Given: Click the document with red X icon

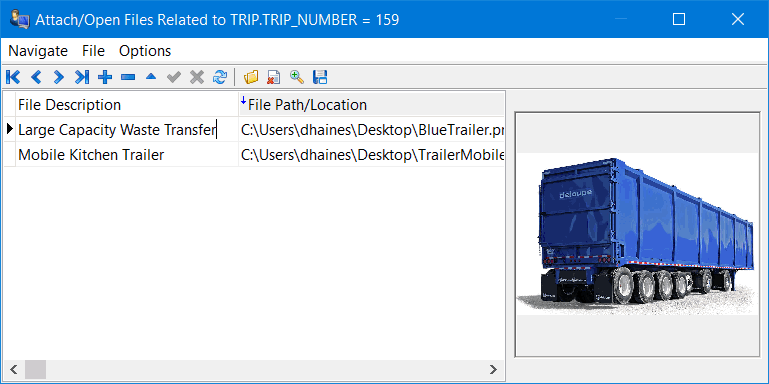Looking at the screenshot, I should pos(274,77).
